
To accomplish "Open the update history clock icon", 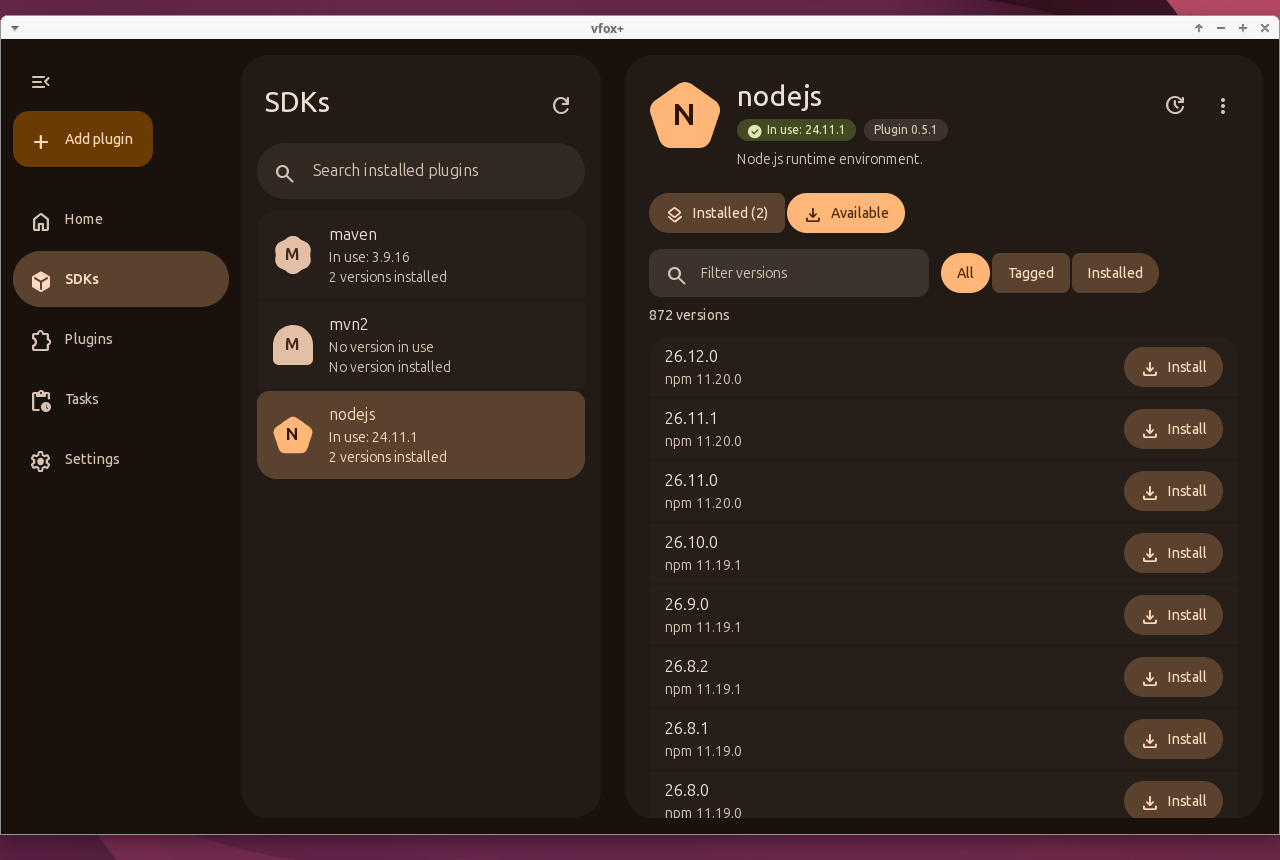I will [1175, 105].
